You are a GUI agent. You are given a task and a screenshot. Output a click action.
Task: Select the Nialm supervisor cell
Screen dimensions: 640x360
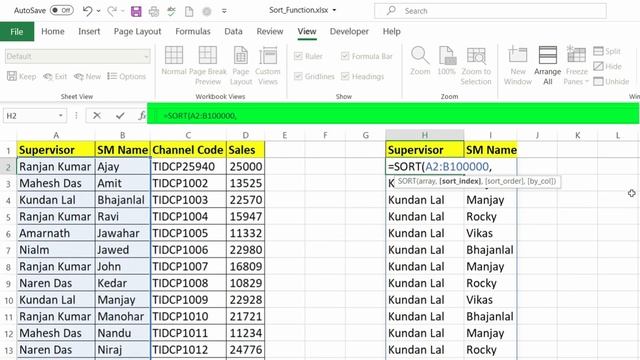56,250
